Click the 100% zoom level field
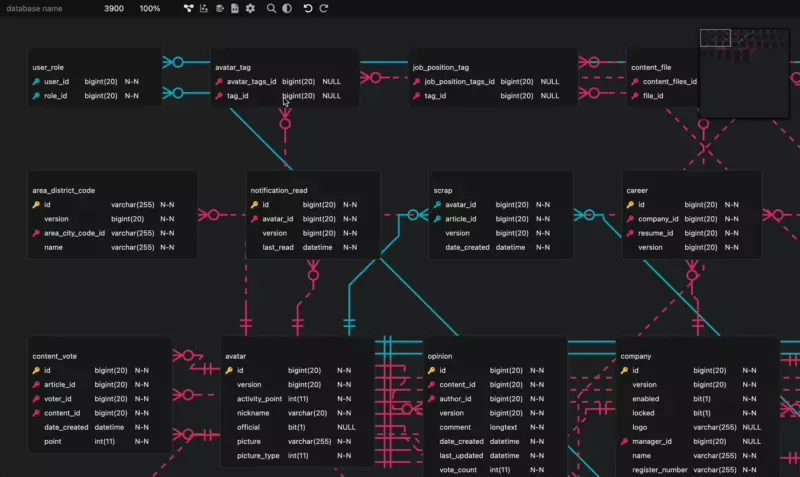This screenshot has width=800, height=477. click(x=149, y=8)
